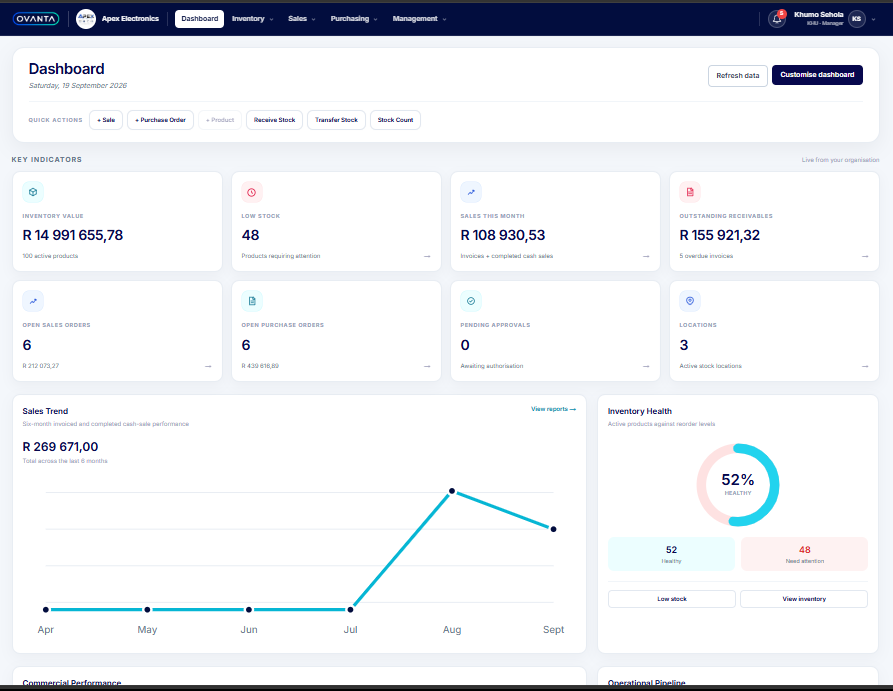Click the 'R 212 073,27' sales orders amount

coord(41,366)
